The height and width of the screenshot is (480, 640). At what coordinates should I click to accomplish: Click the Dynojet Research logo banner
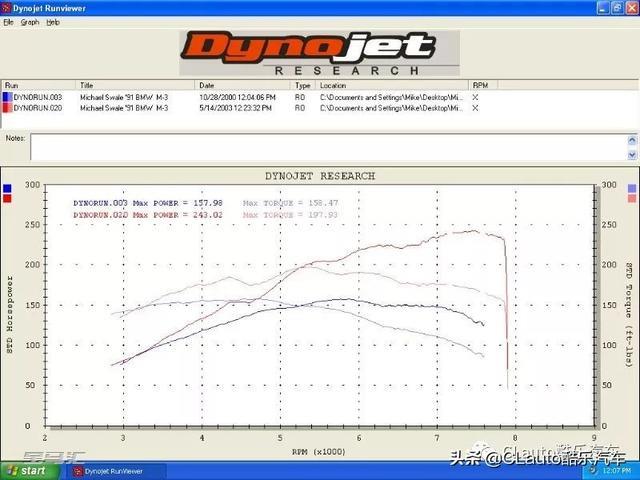point(320,53)
